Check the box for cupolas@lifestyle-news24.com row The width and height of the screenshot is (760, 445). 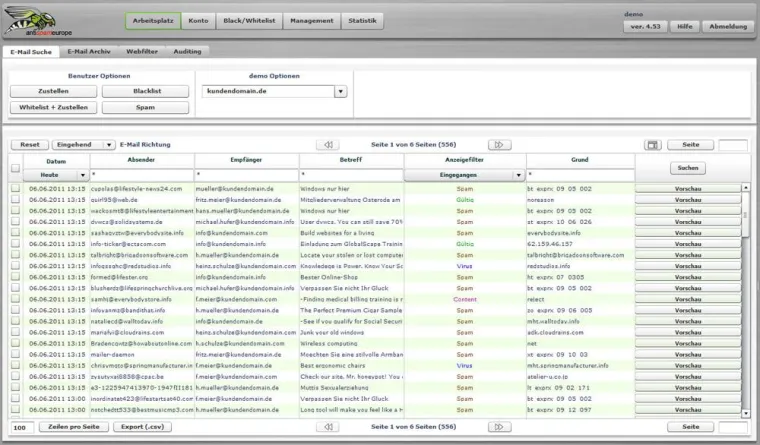[15, 188]
